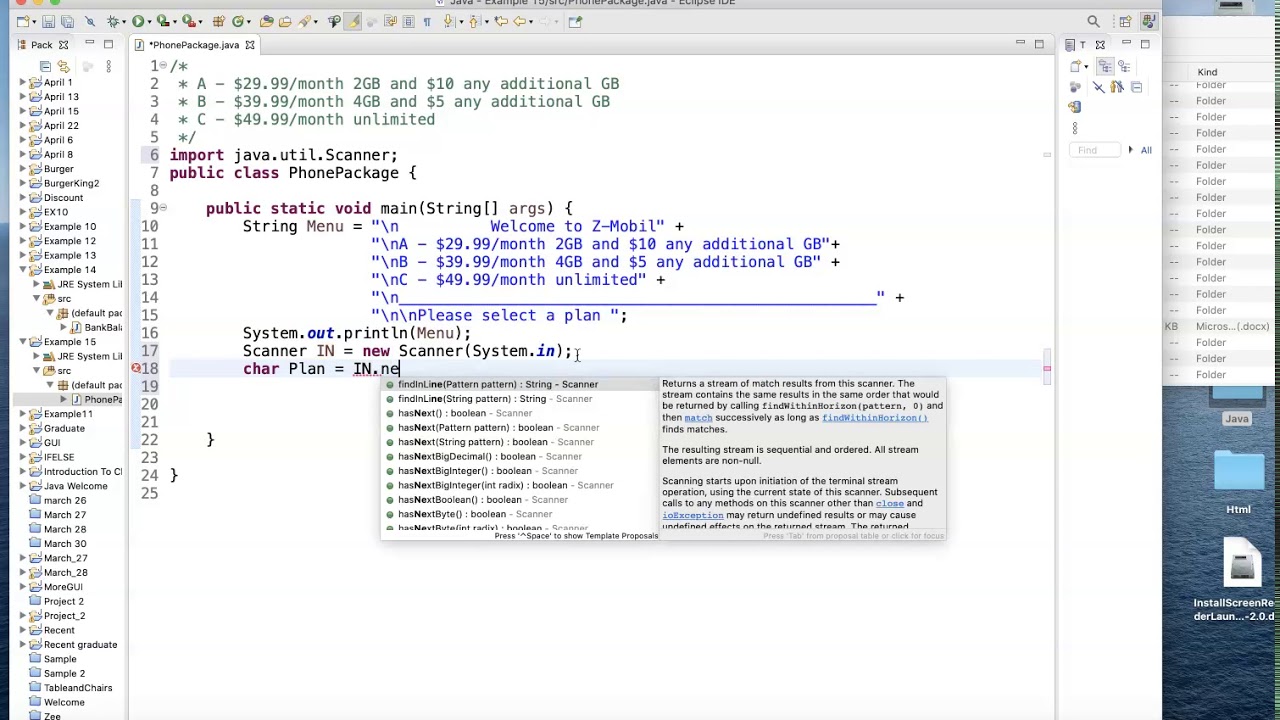The height and width of the screenshot is (720, 1280).
Task: Click the New Java Class icon
Action: (x=238, y=21)
